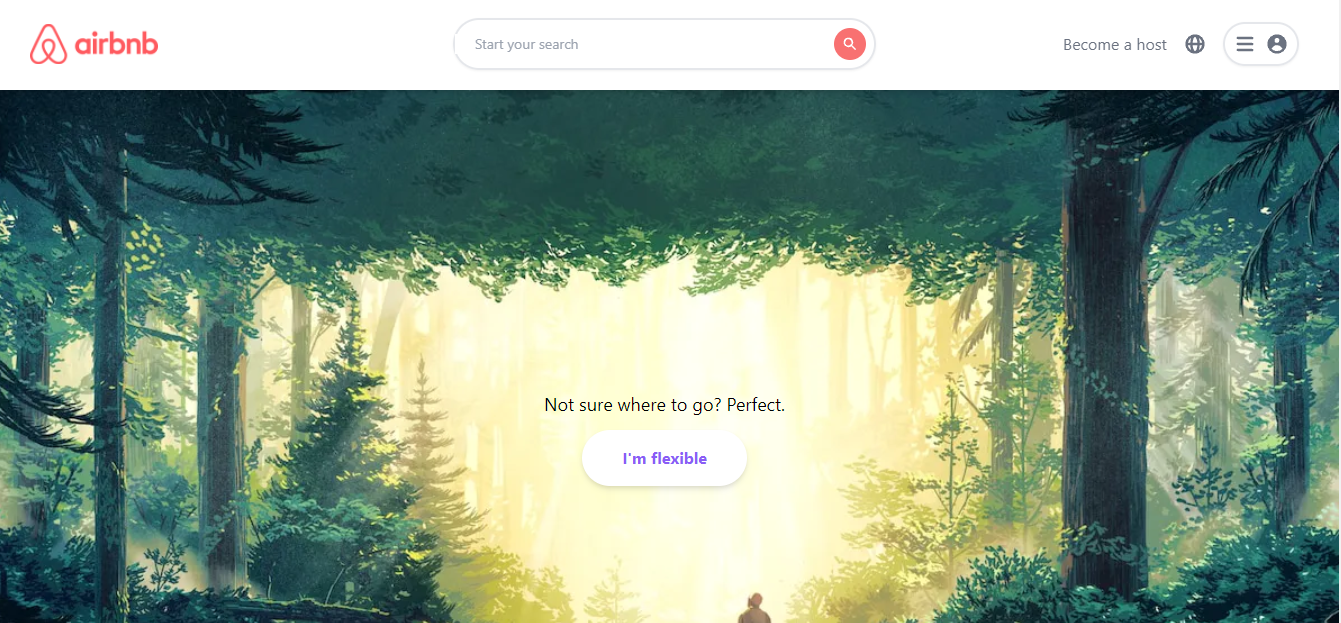Click the "I'm flexible" button
The image size is (1341, 623).
pyautogui.click(x=664, y=458)
